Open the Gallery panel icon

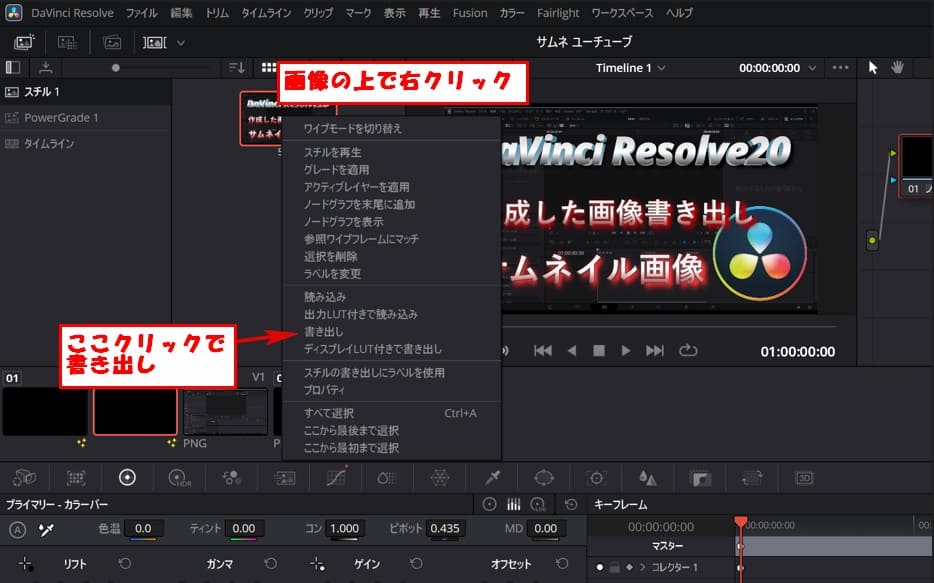[24, 42]
